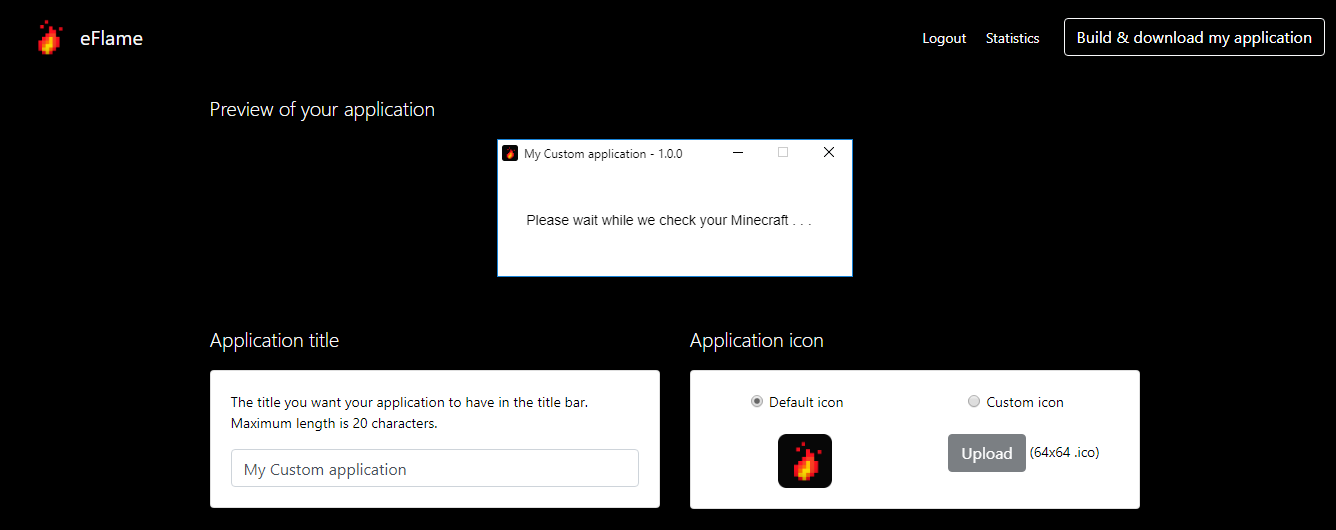Click the preview window minimize icon
The image size is (1336, 530).
[x=738, y=153]
